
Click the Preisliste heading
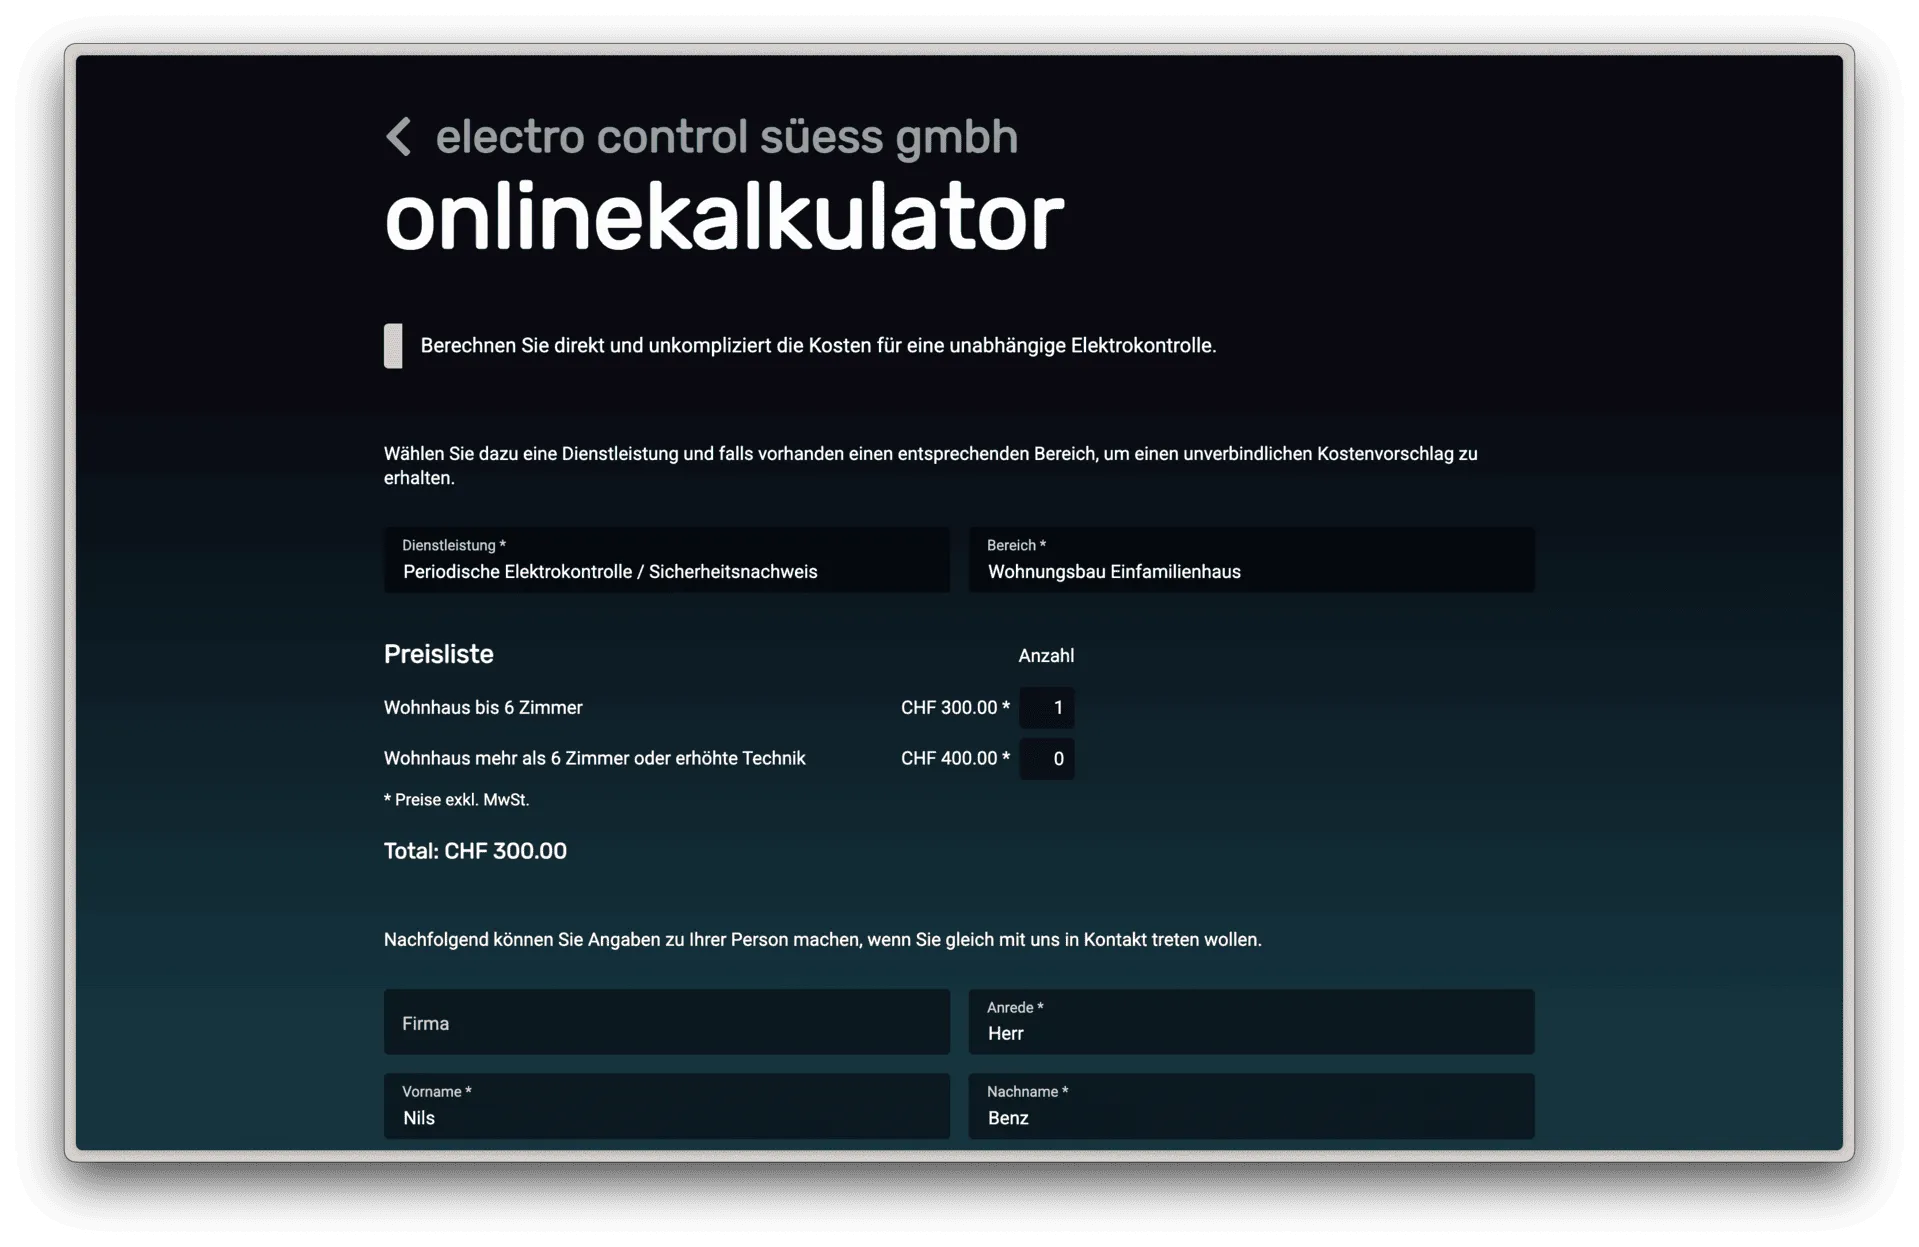tap(438, 654)
